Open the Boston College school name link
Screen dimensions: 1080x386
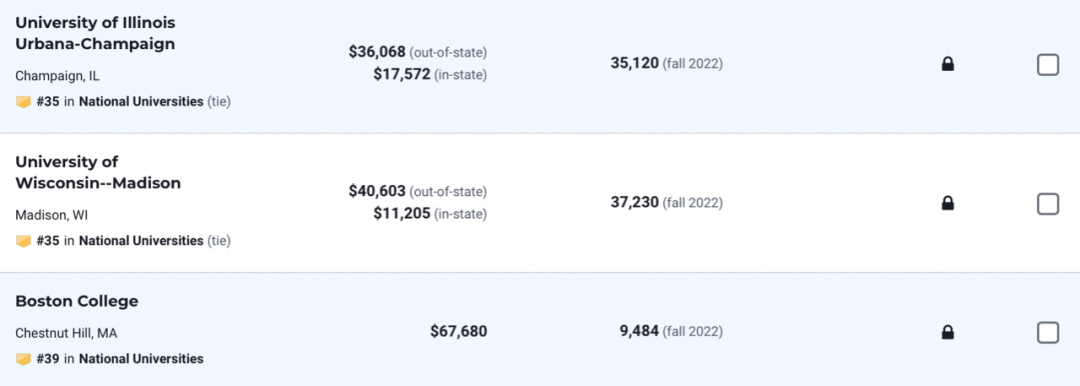(76, 301)
